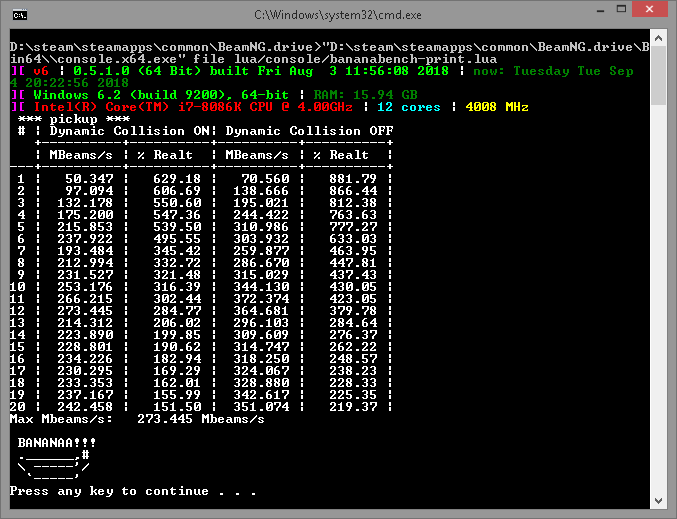Click value '379.78' in row 12
Image resolution: width=677 pixels, height=519 pixels.
(353, 311)
